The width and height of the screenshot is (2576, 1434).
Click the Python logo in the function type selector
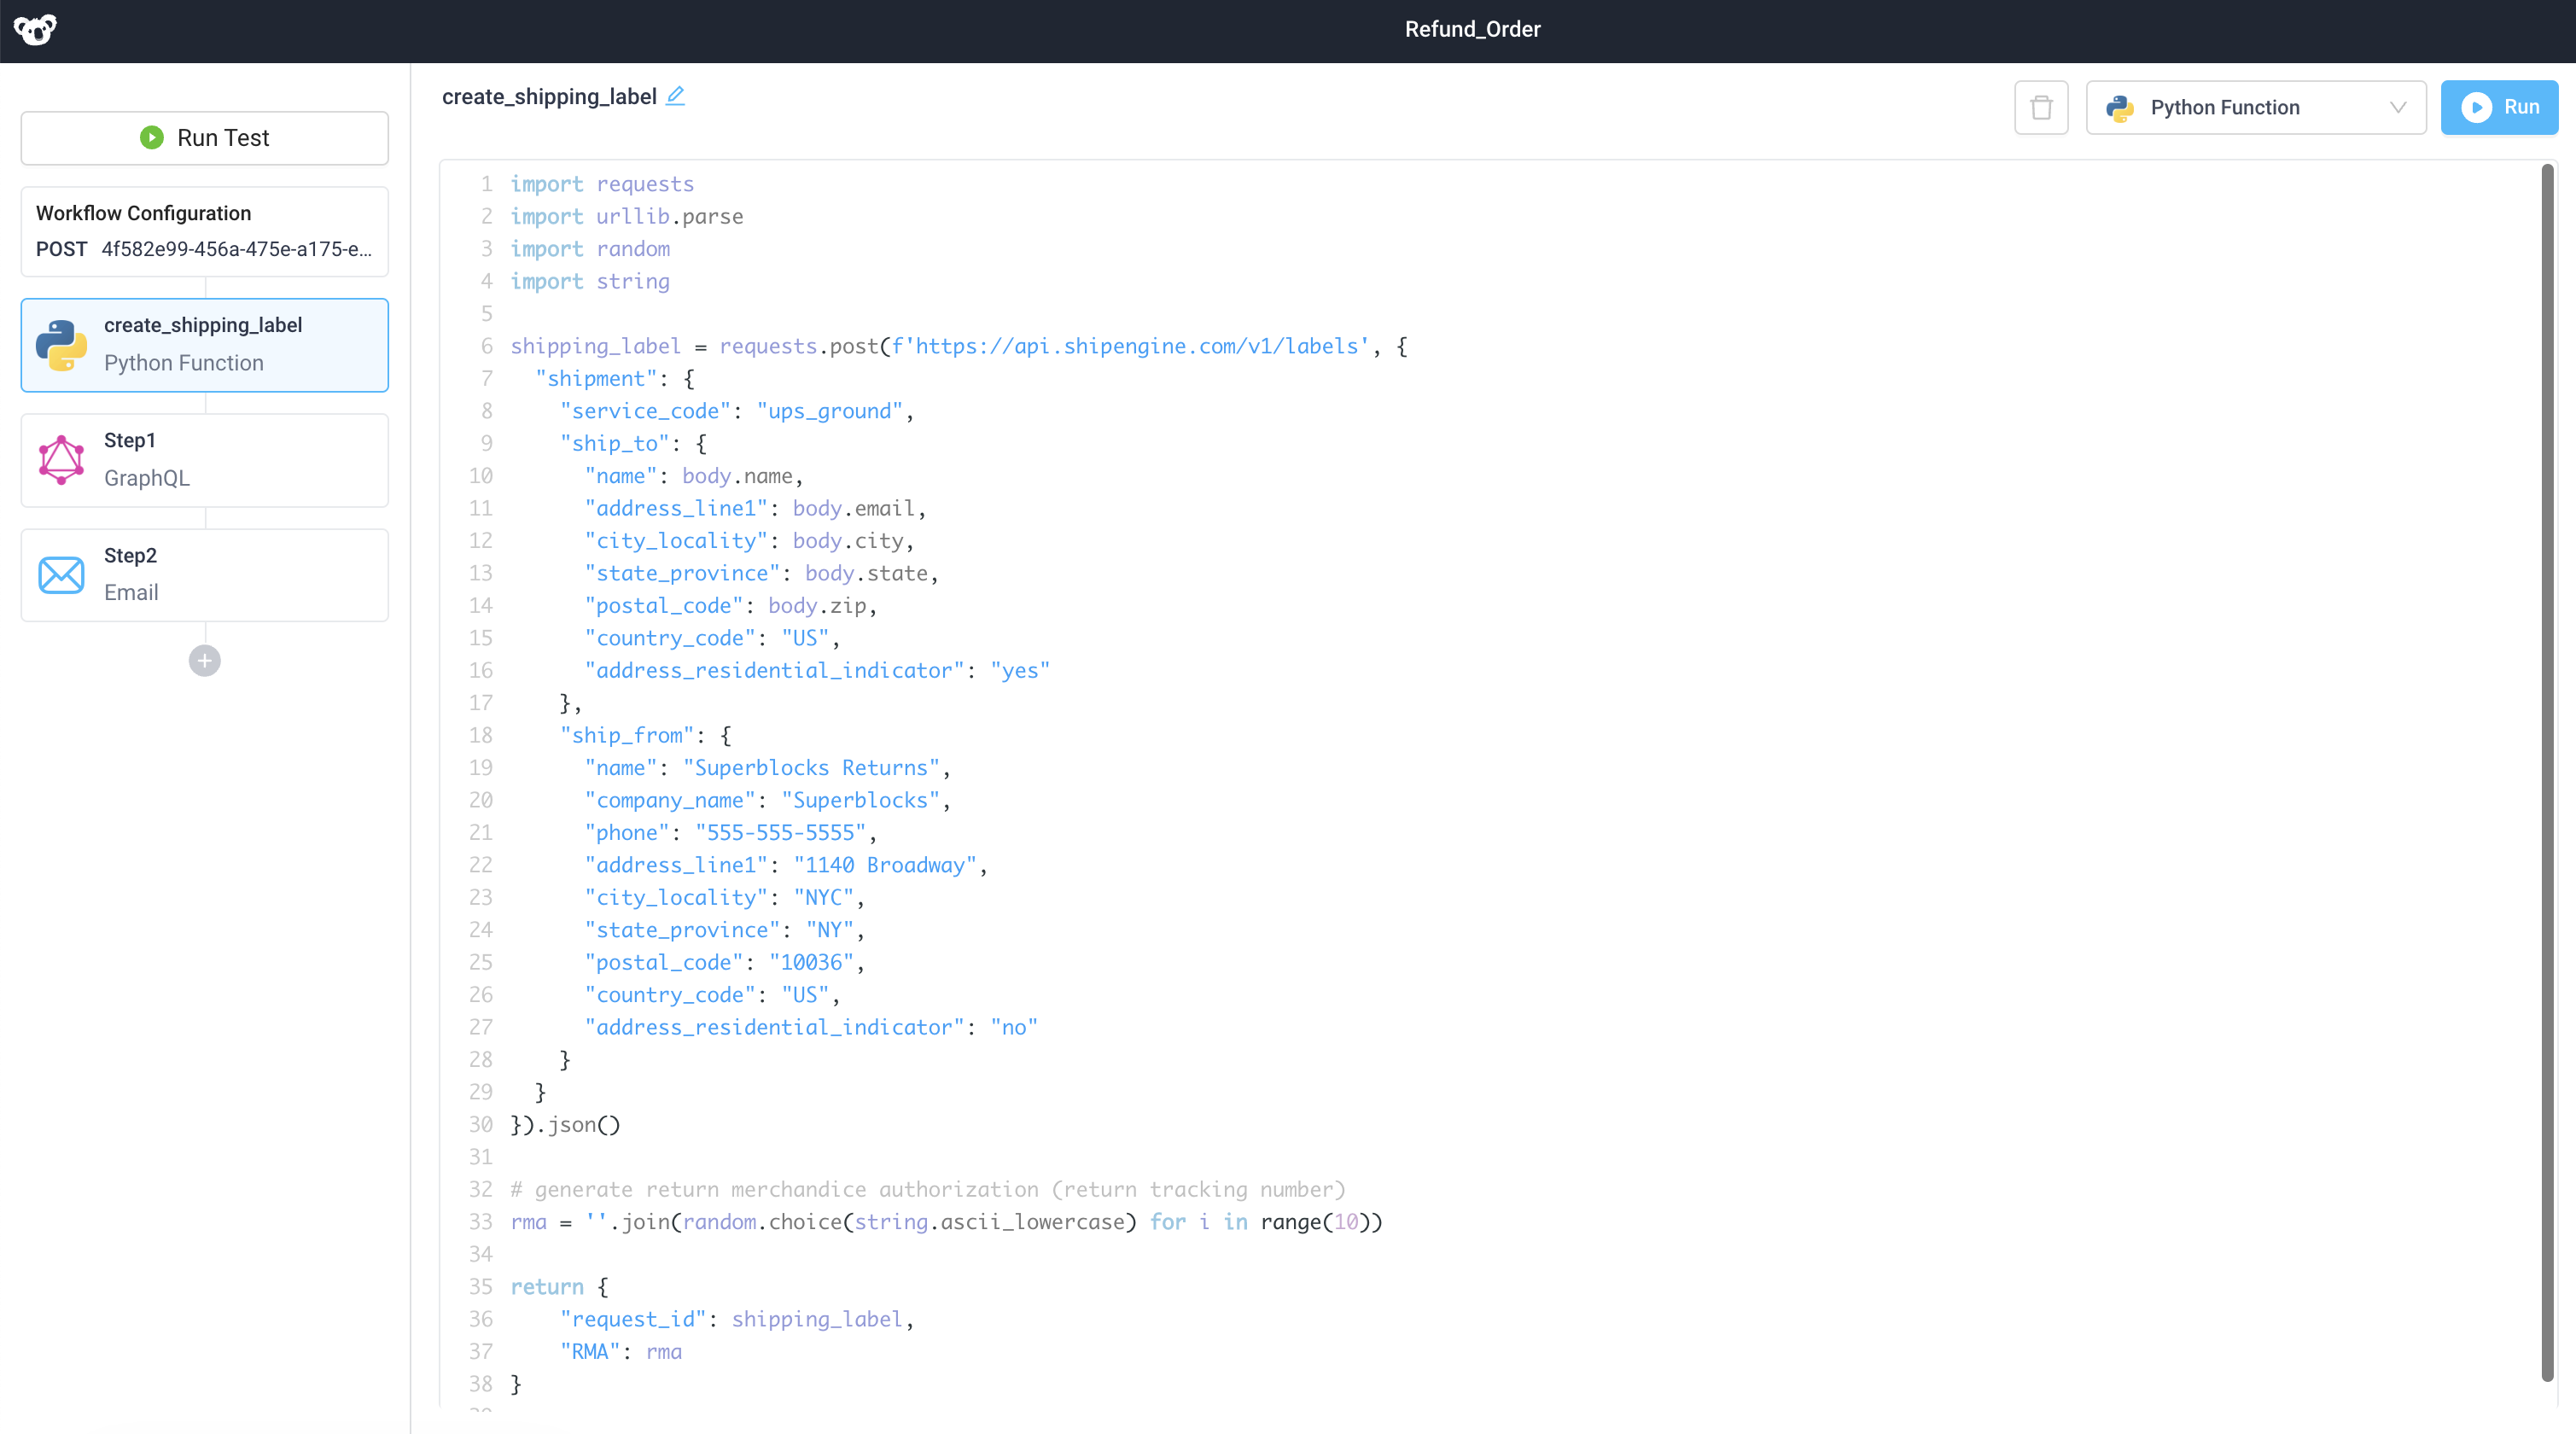click(x=2121, y=108)
